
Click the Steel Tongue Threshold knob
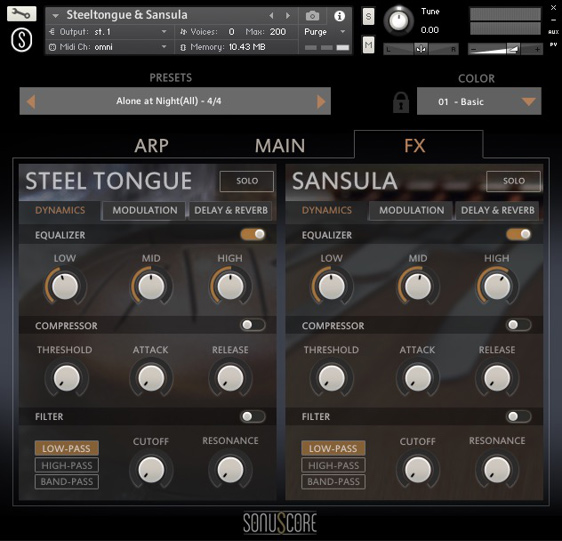pyautogui.click(x=66, y=378)
